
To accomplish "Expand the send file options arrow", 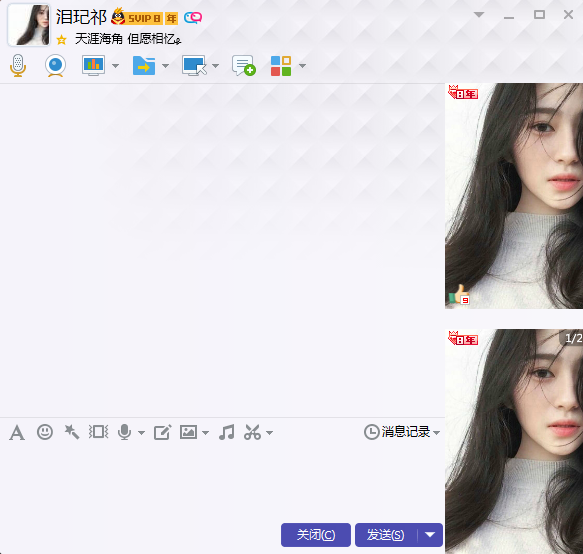I will 165,66.
